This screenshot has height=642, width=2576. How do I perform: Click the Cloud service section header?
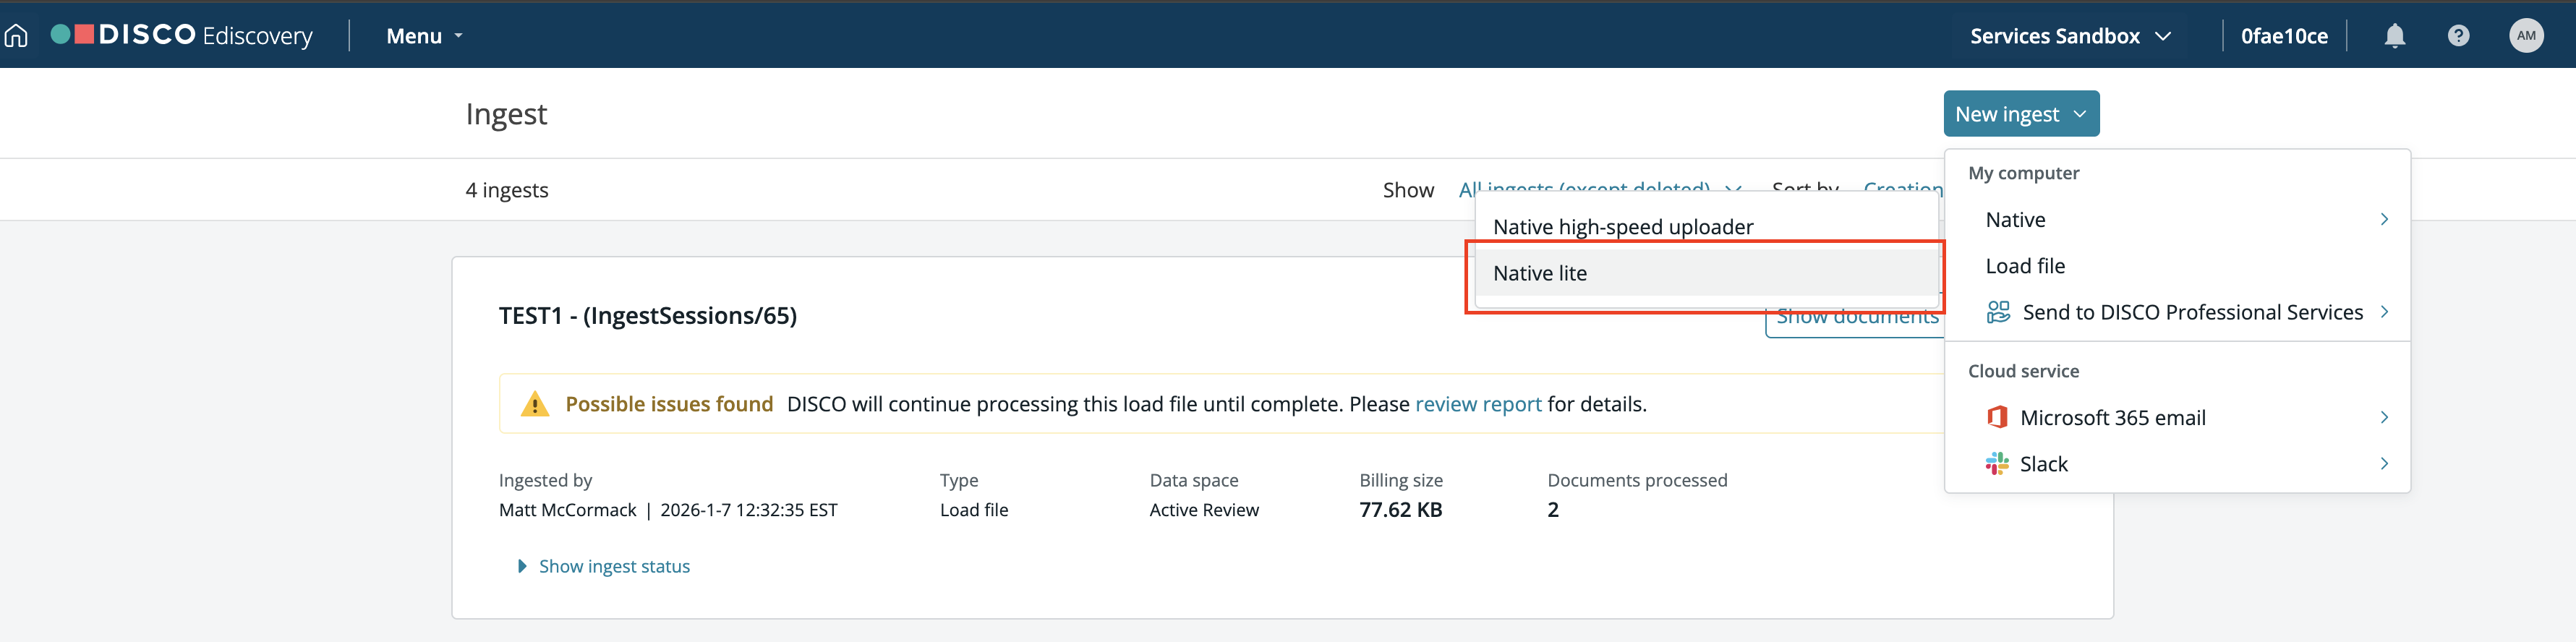click(2023, 371)
